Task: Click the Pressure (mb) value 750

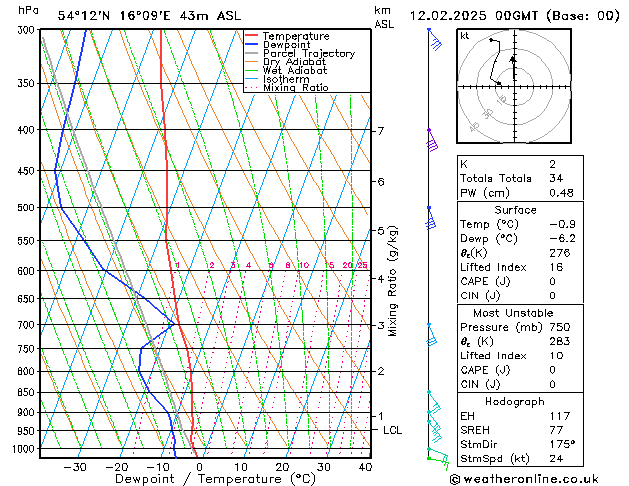Action: pos(560,327)
